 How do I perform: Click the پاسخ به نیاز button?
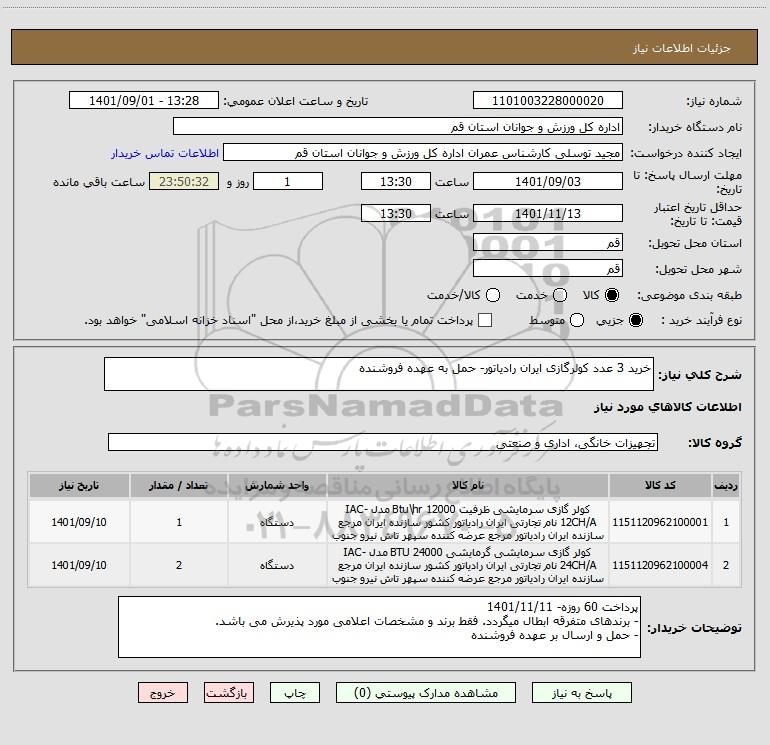point(582,693)
